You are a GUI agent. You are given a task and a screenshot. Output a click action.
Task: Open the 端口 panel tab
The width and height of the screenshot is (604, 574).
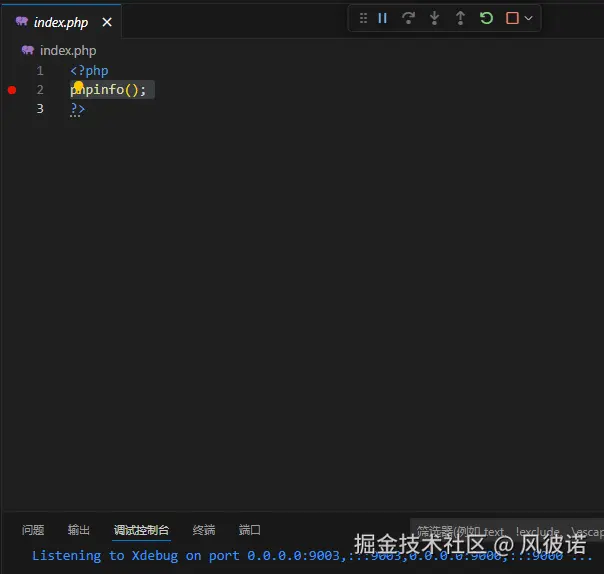coord(250,530)
